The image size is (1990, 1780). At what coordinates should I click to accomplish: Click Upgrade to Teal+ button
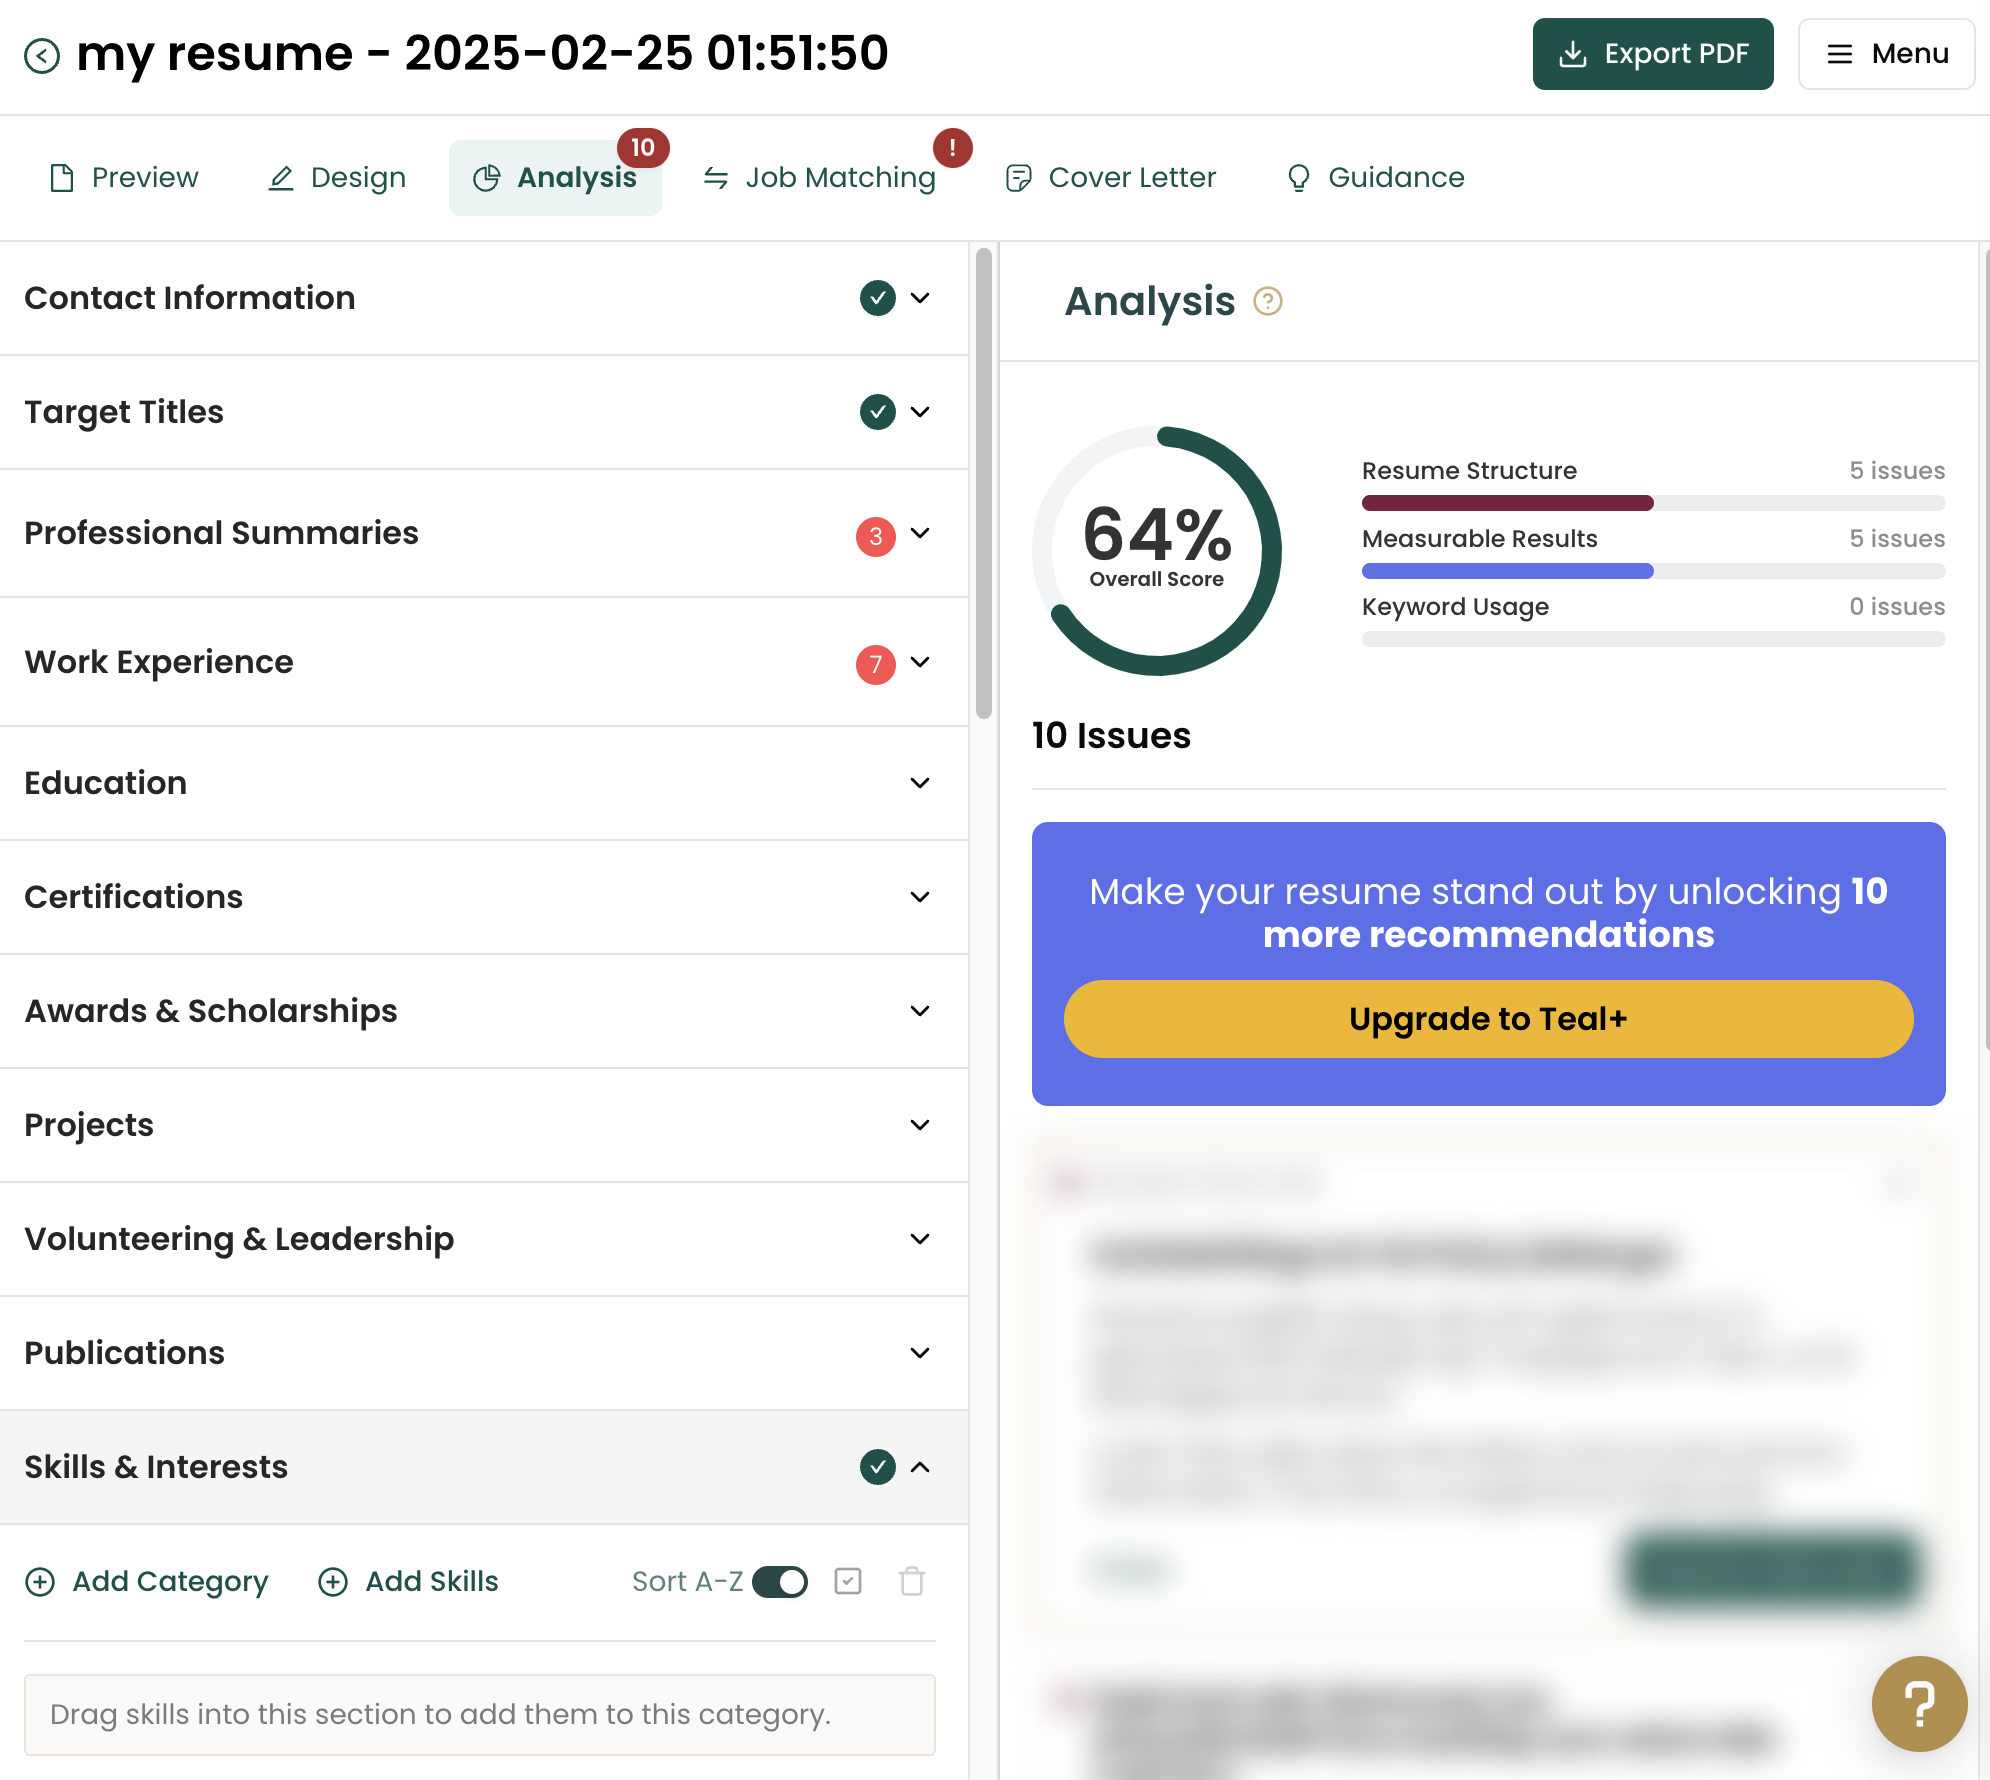1487,1019
